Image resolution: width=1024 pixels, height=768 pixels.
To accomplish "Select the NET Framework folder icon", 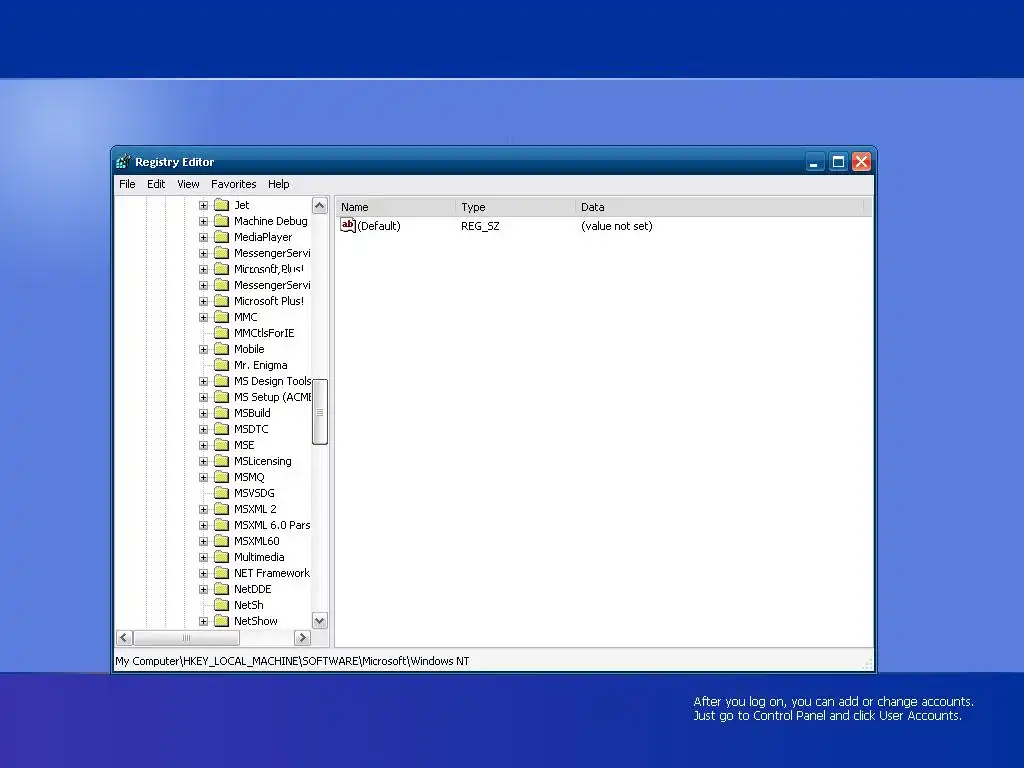I will 222,573.
